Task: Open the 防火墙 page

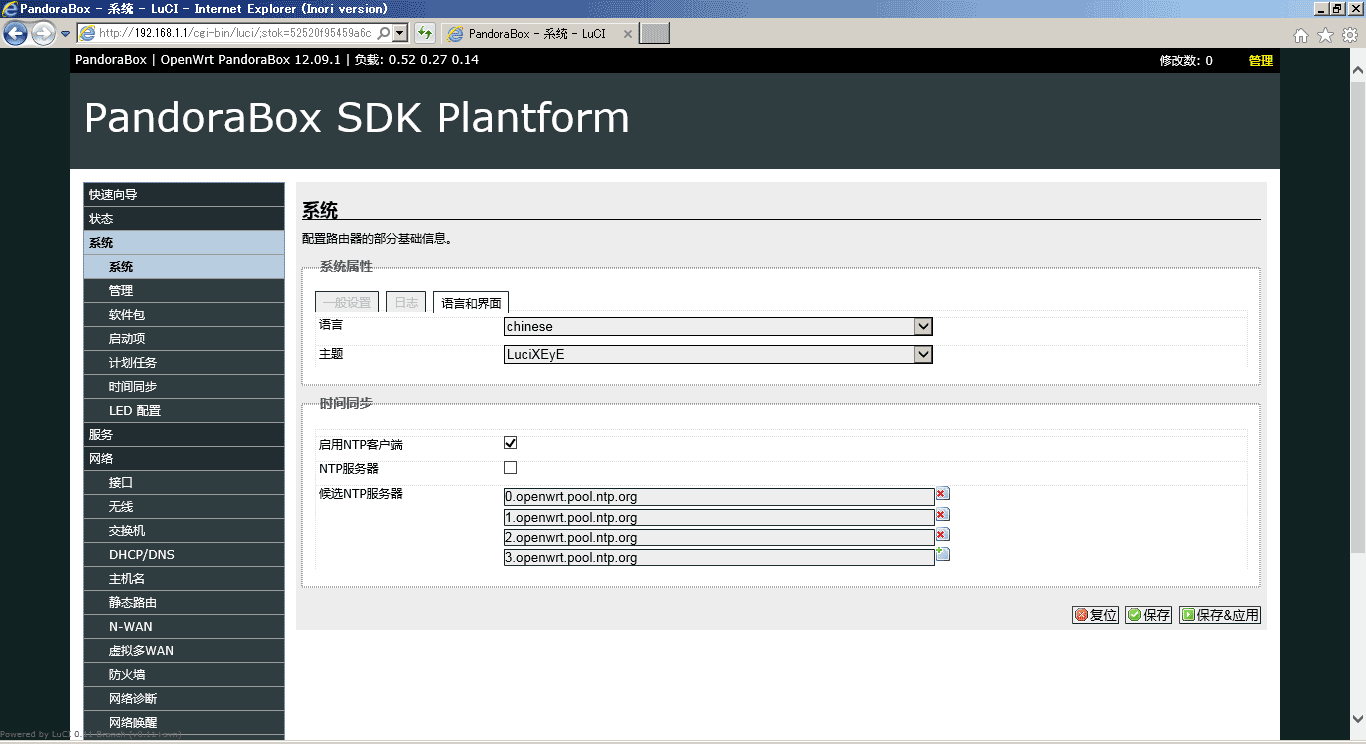Action: tap(184, 674)
